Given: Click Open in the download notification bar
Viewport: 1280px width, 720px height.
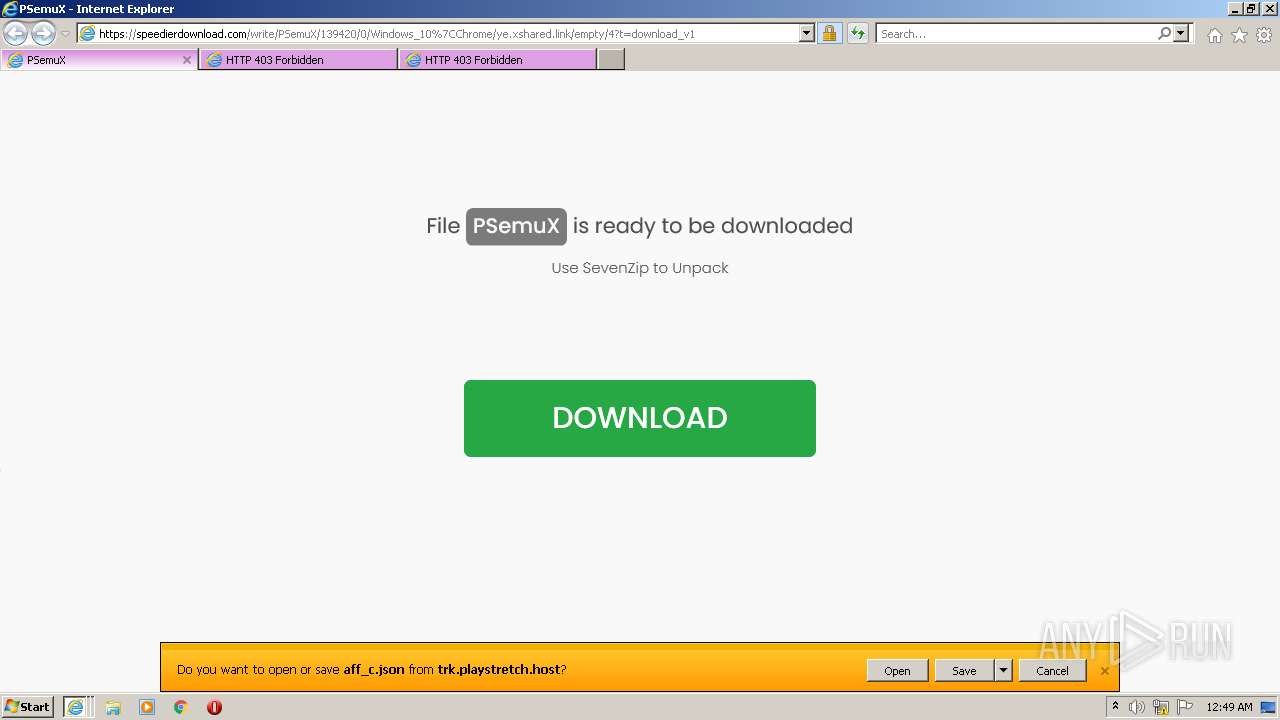Looking at the screenshot, I should (897, 671).
